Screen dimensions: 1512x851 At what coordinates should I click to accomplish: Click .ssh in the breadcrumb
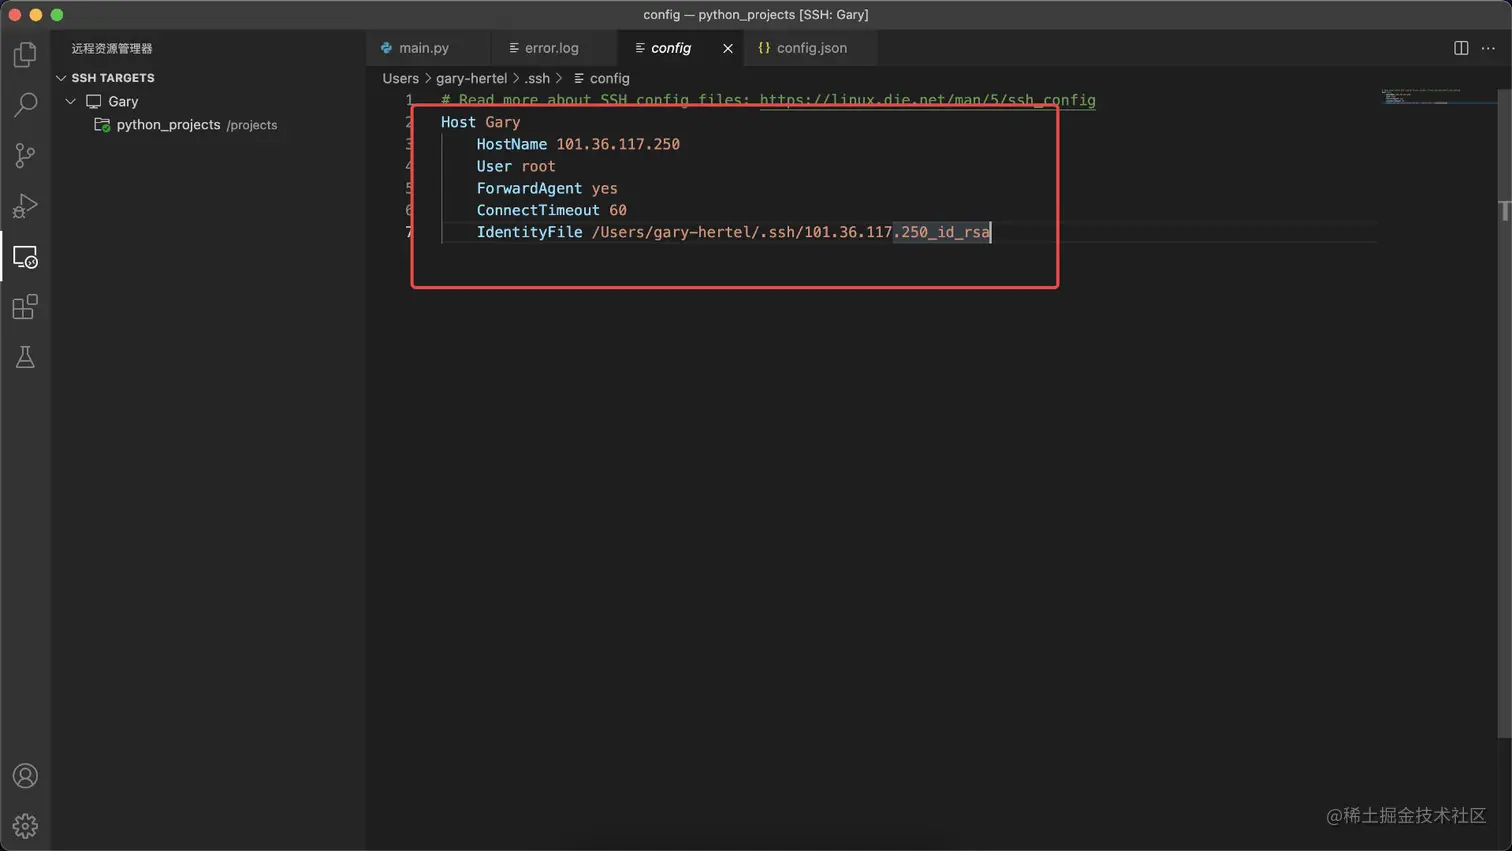tap(537, 78)
